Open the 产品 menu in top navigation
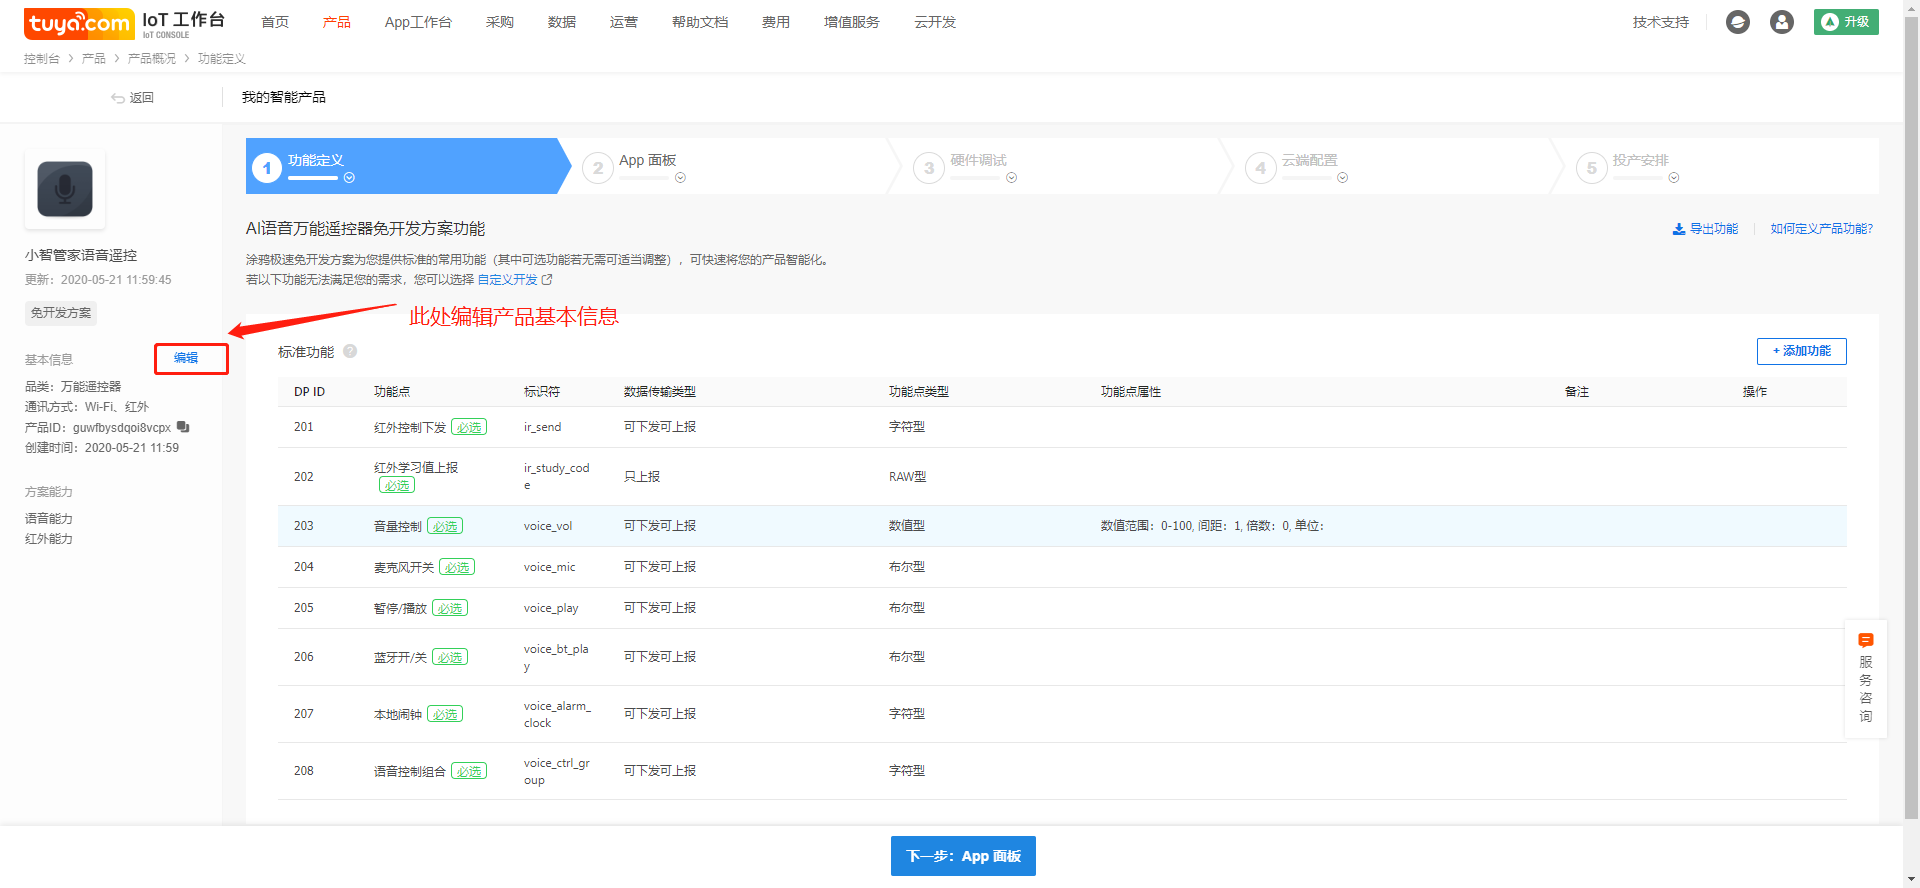The width and height of the screenshot is (1920, 888). 336,22
